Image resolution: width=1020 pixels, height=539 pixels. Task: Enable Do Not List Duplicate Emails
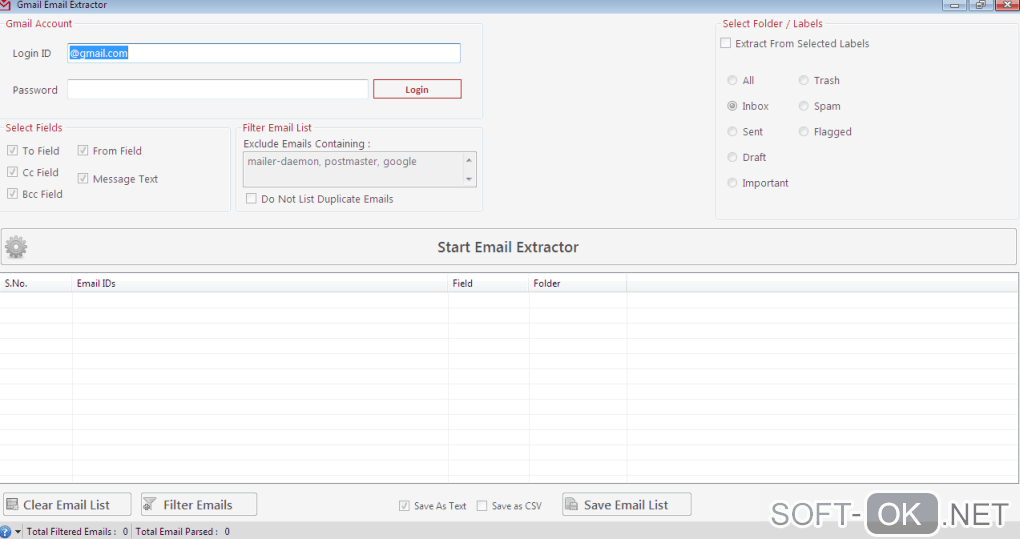[251, 198]
